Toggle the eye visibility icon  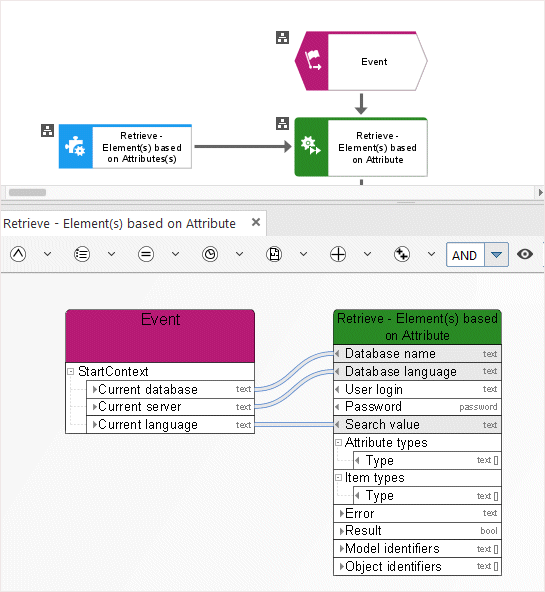(525, 254)
